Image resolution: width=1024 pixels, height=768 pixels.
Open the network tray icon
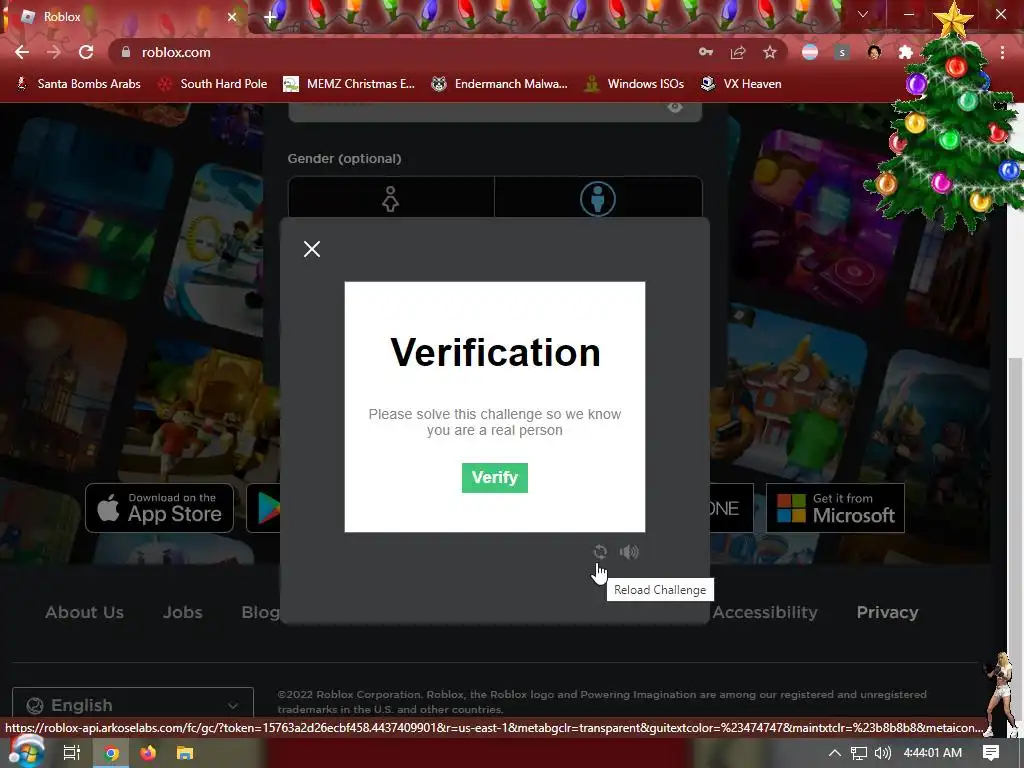859,753
